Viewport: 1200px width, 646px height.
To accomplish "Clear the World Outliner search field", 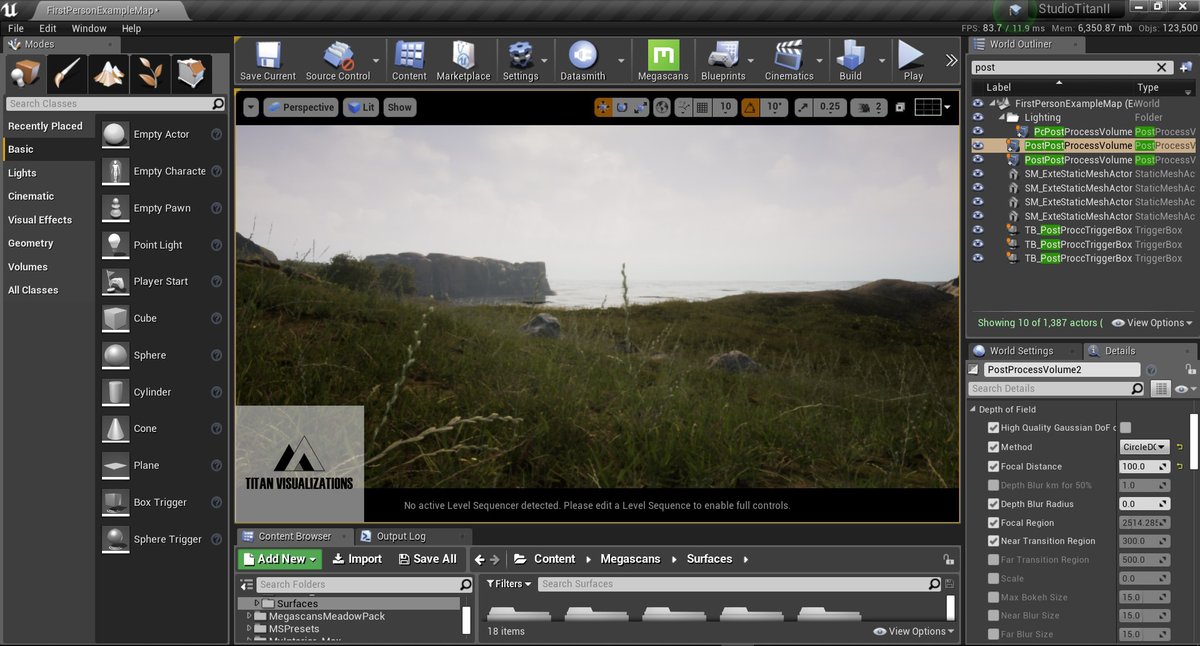I will pos(1161,67).
